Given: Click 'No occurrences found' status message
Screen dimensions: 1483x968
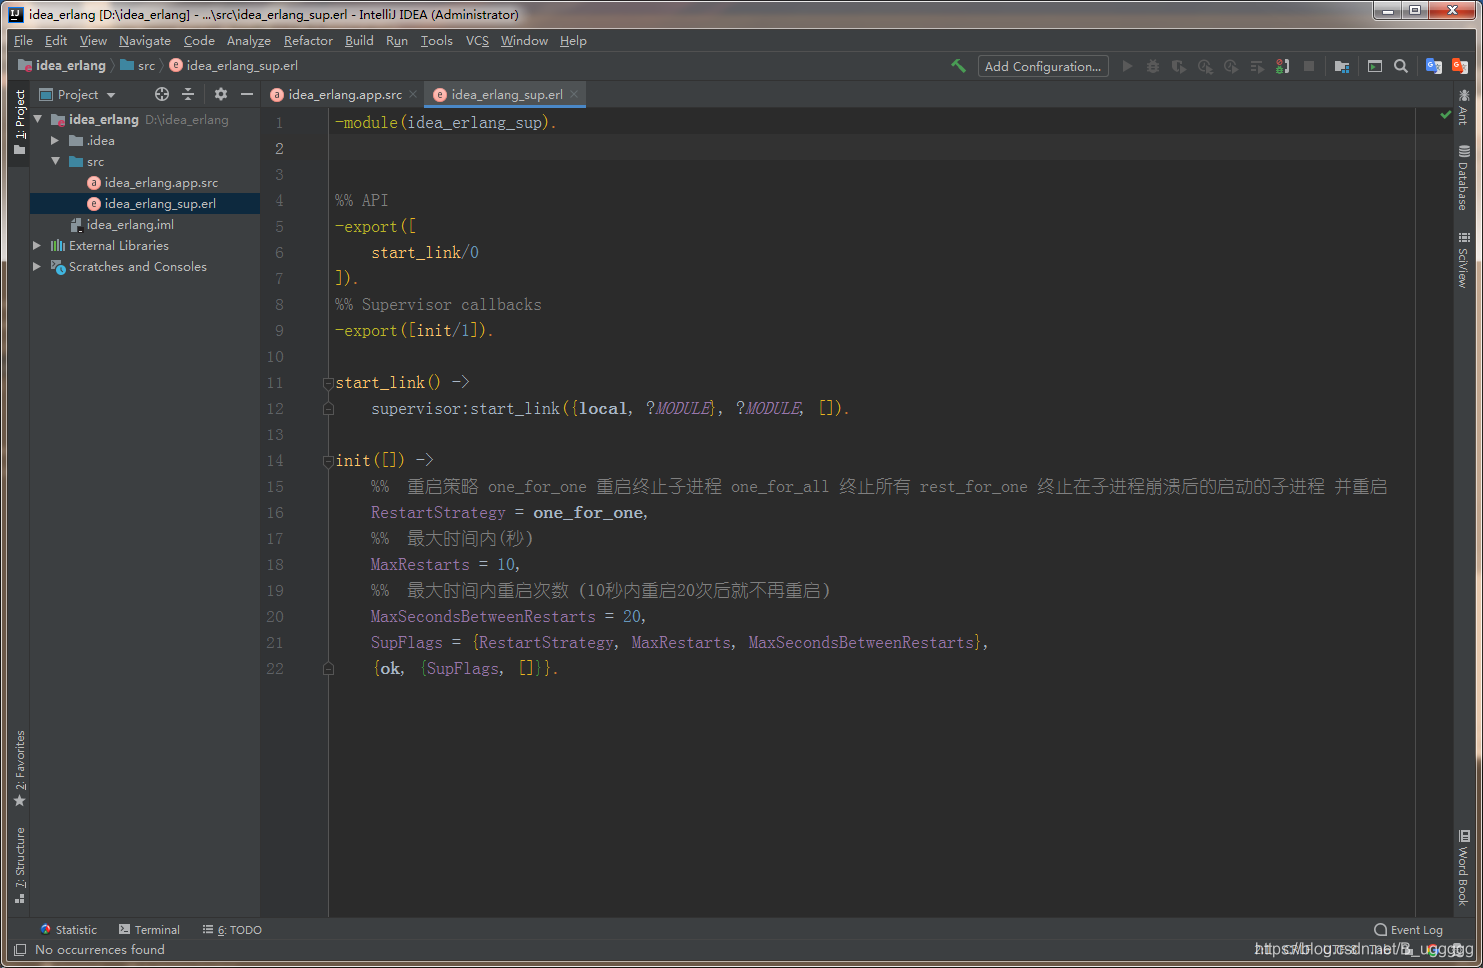Looking at the screenshot, I should point(100,949).
